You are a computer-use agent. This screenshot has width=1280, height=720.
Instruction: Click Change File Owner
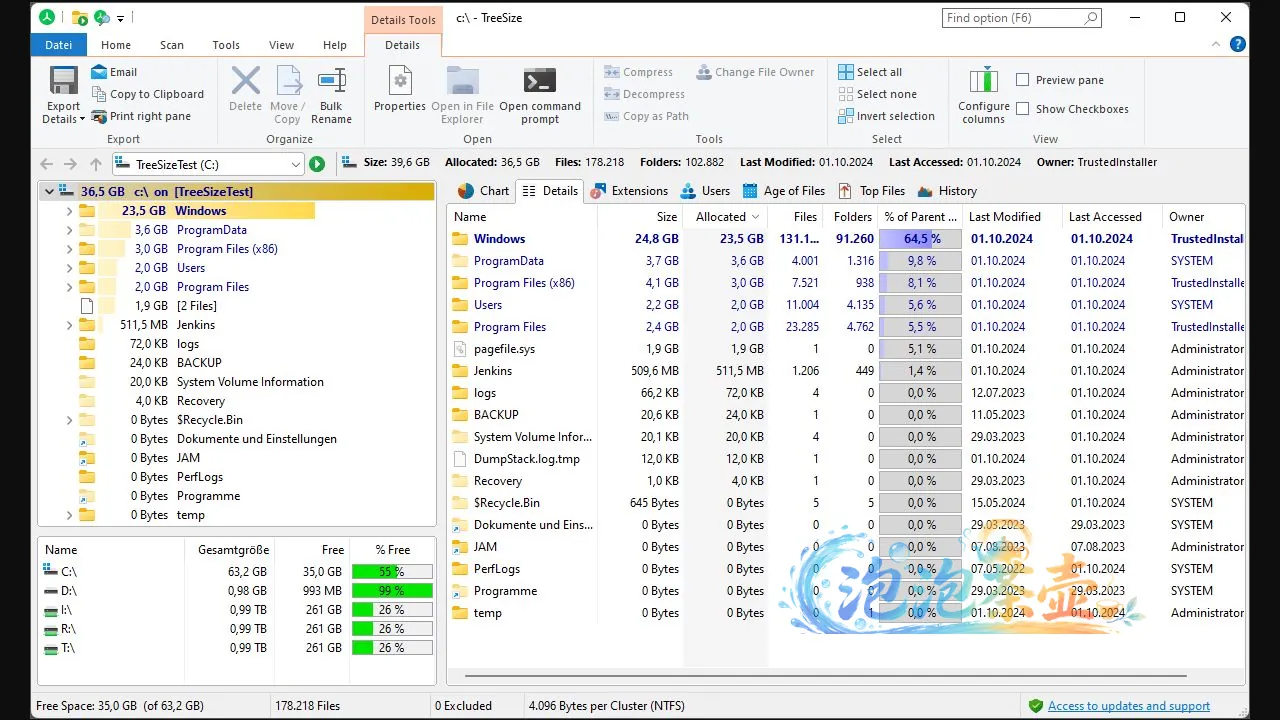[x=755, y=72]
